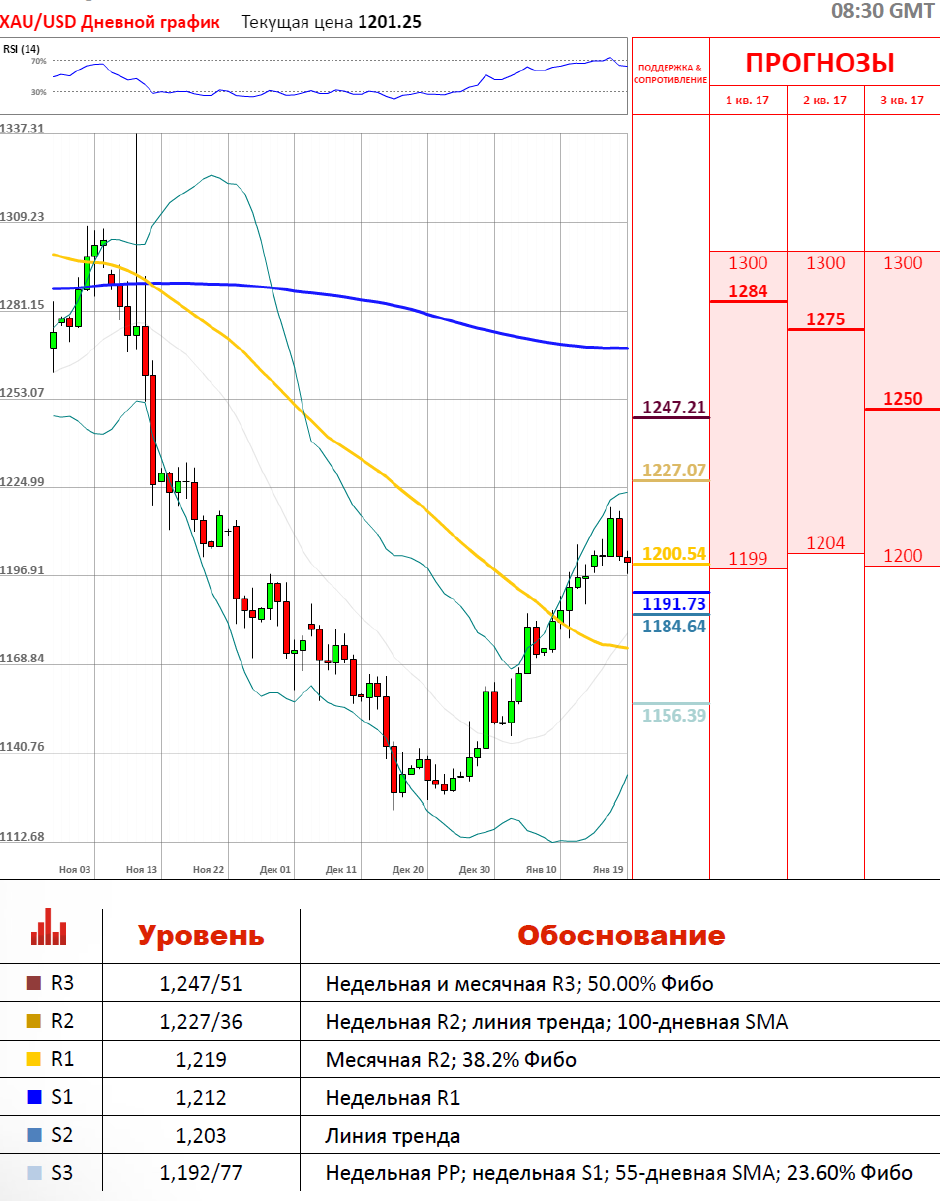Select the 1284 mean forecast for first quarter

pyautogui.click(x=747, y=291)
